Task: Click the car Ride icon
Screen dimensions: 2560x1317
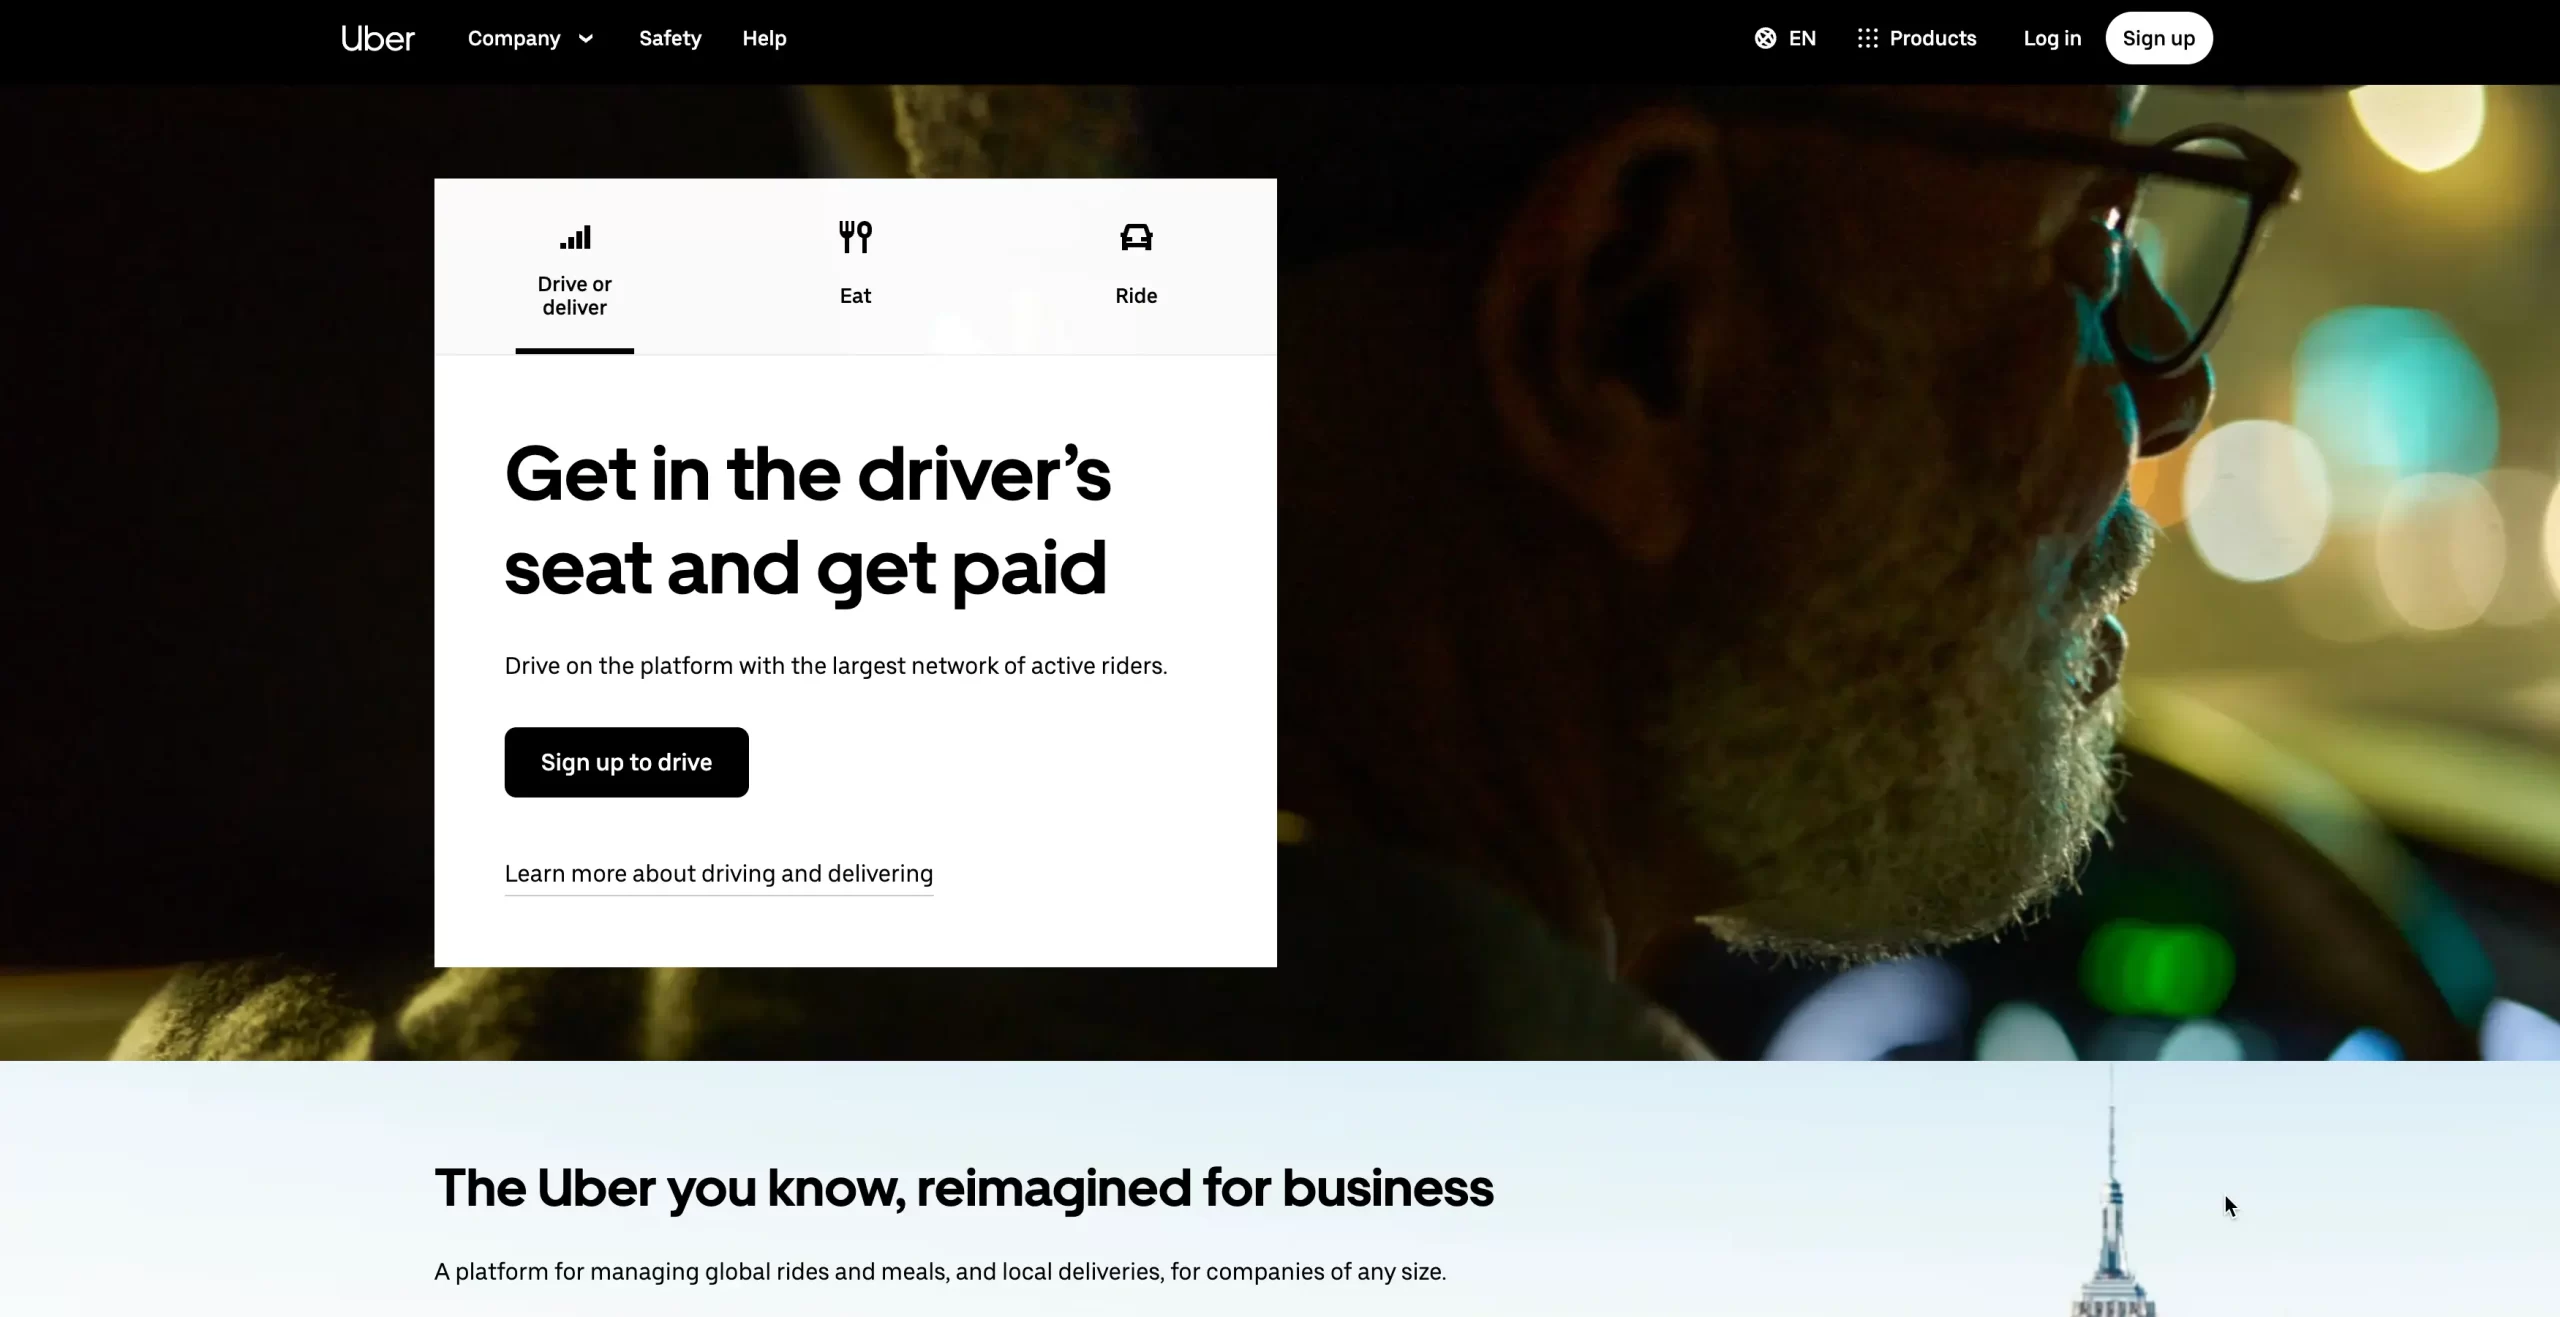Action: click(1136, 237)
